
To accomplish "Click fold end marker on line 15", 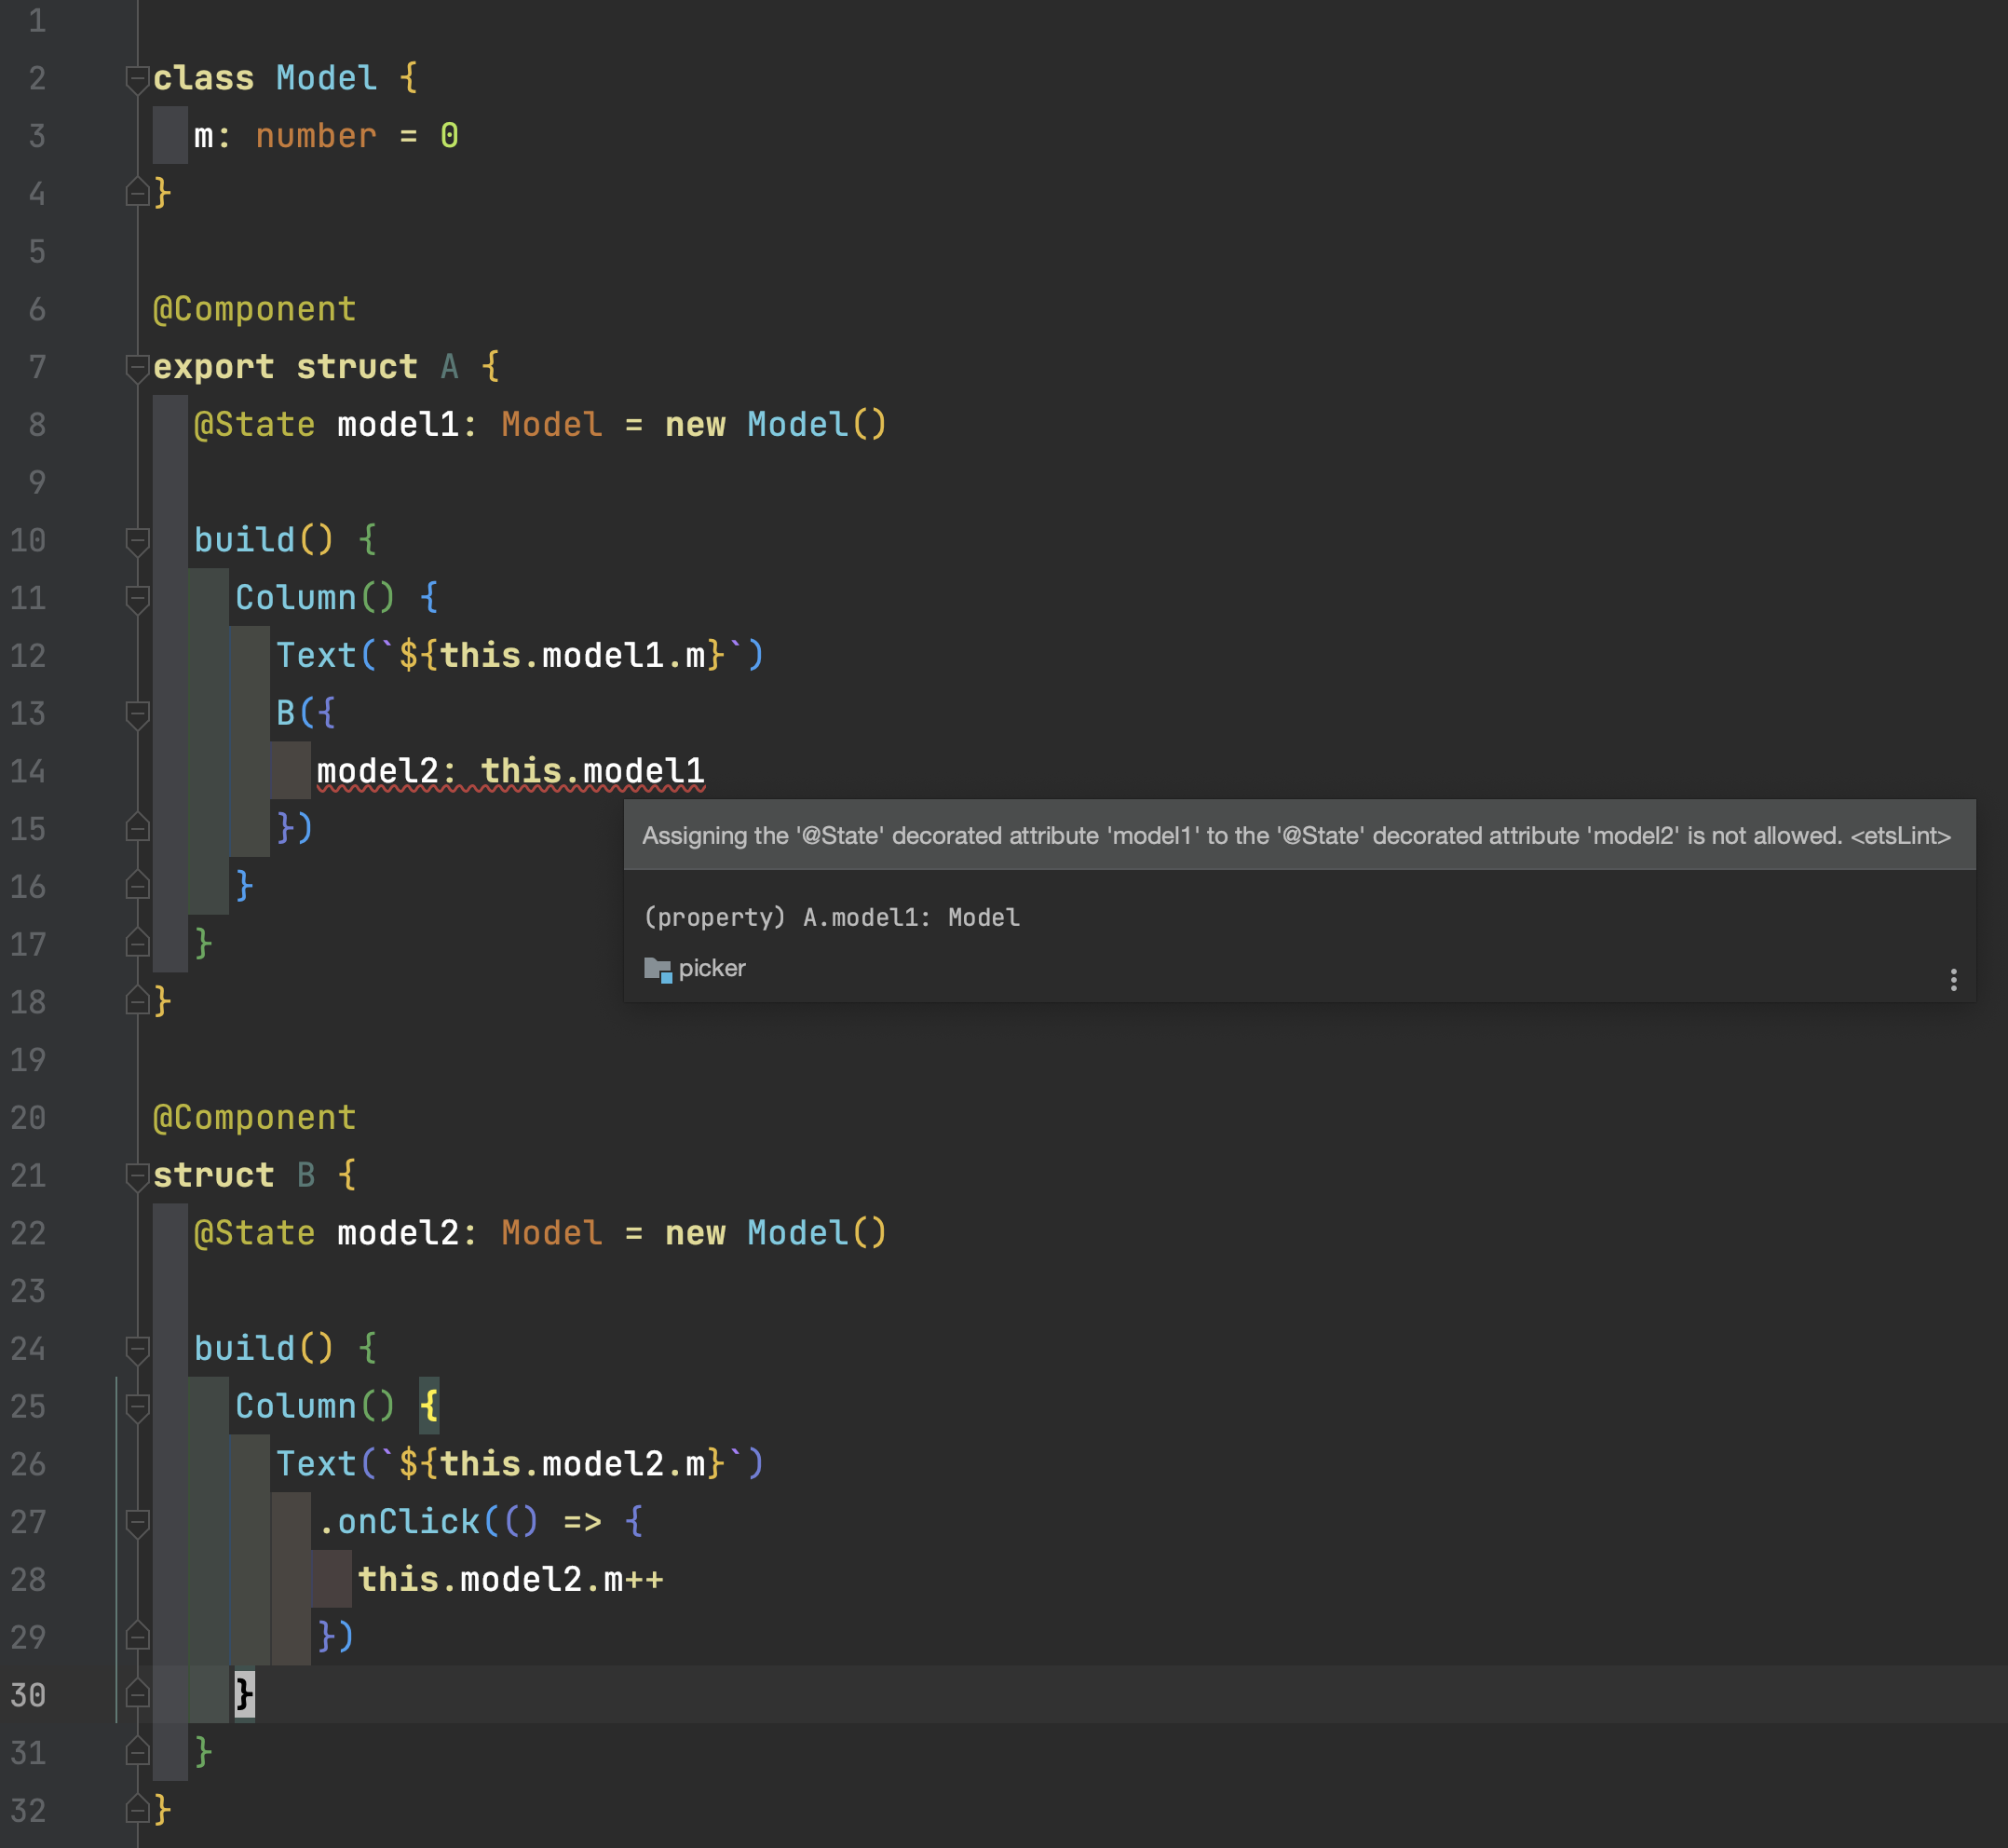I will coord(138,827).
